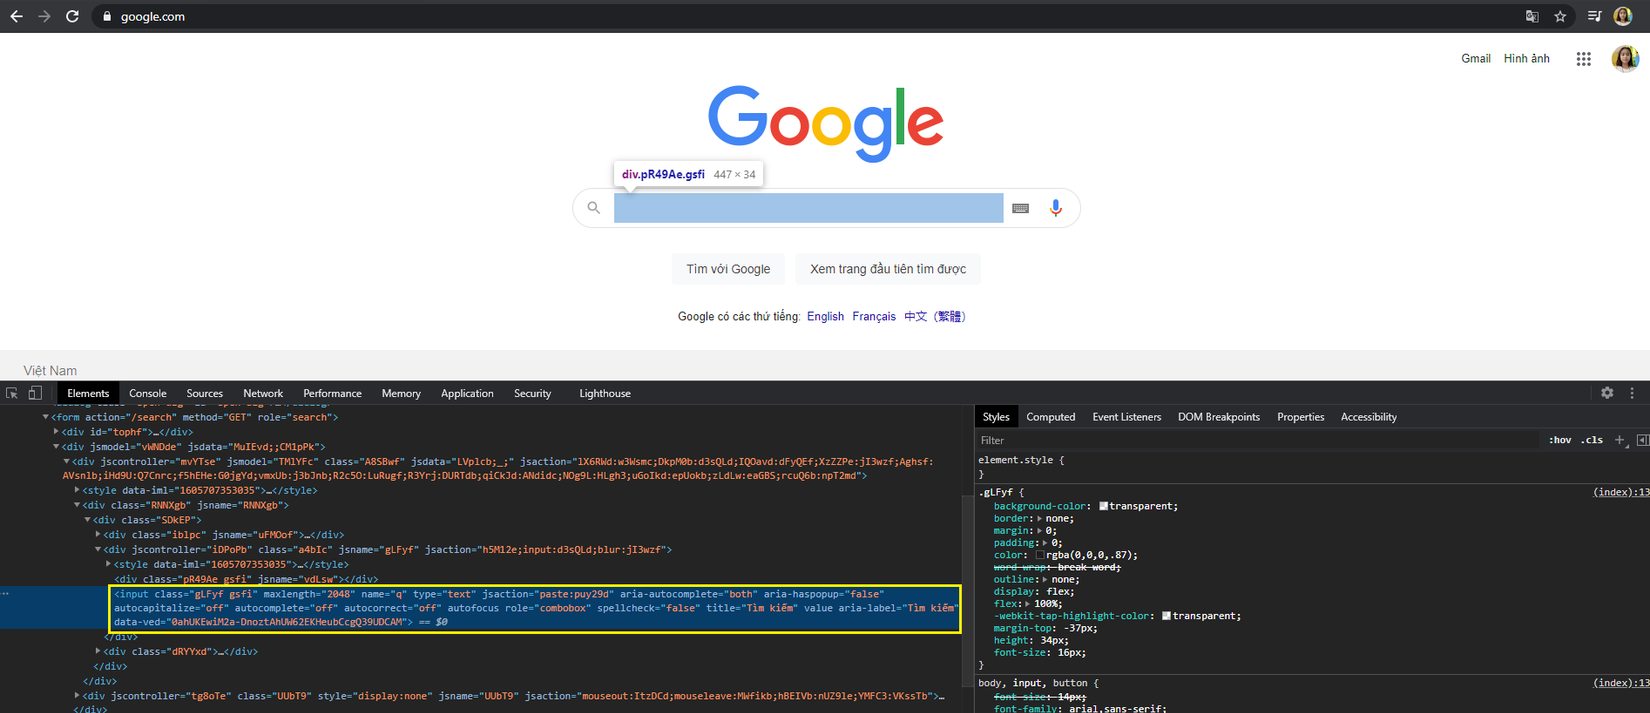Viewport: 1650px width, 713px height.
Task: Open the Event Listeners tab
Action: 1127,417
